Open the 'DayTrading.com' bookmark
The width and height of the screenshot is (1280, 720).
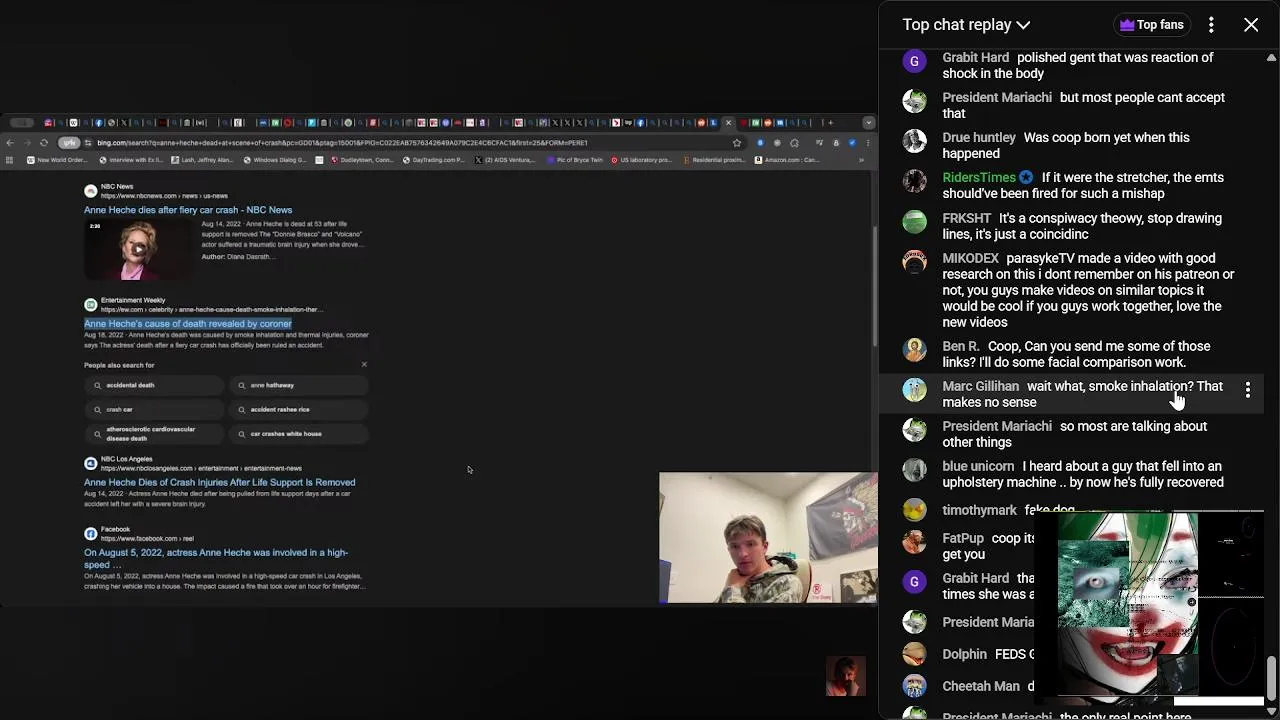[x=433, y=160]
